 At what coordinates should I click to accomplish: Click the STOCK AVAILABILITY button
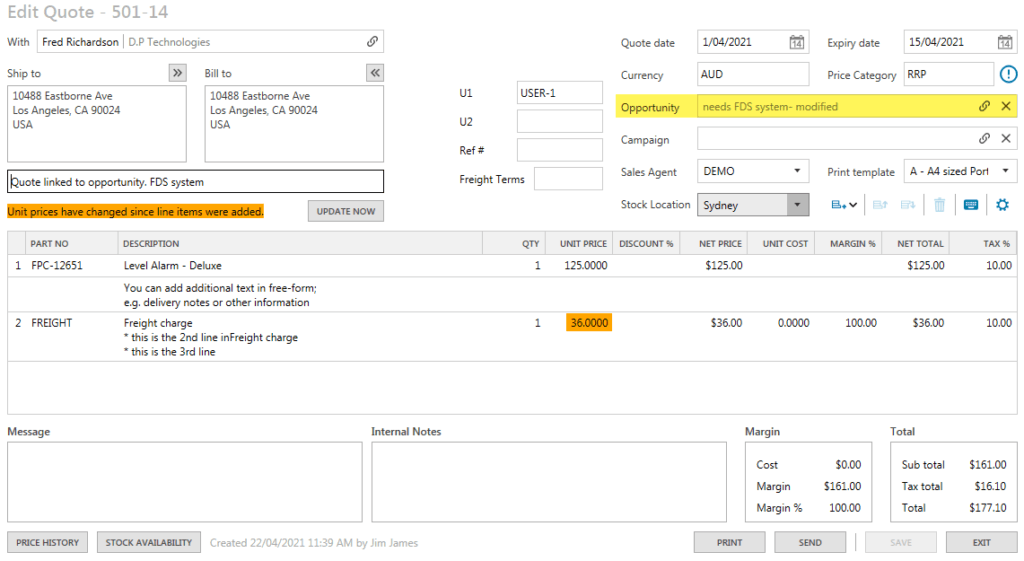click(x=149, y=542)
